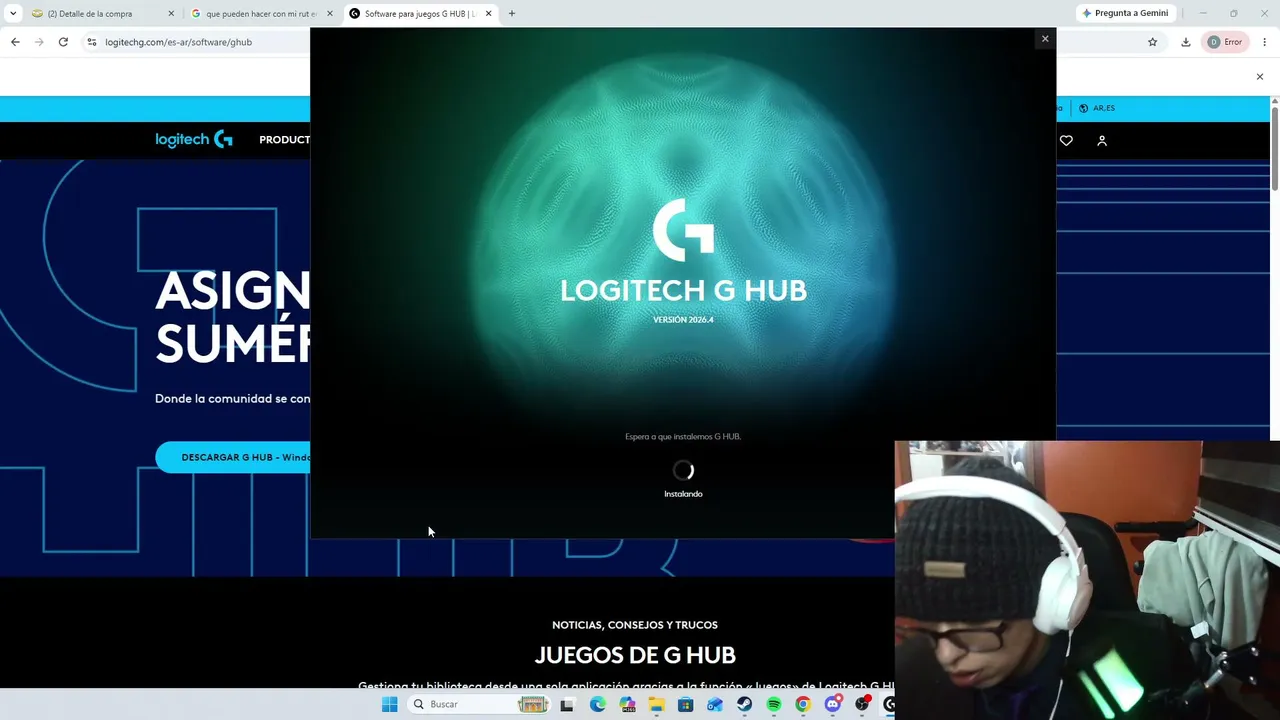Close the Detalle de la compra tab

click(x=171, y=14)
